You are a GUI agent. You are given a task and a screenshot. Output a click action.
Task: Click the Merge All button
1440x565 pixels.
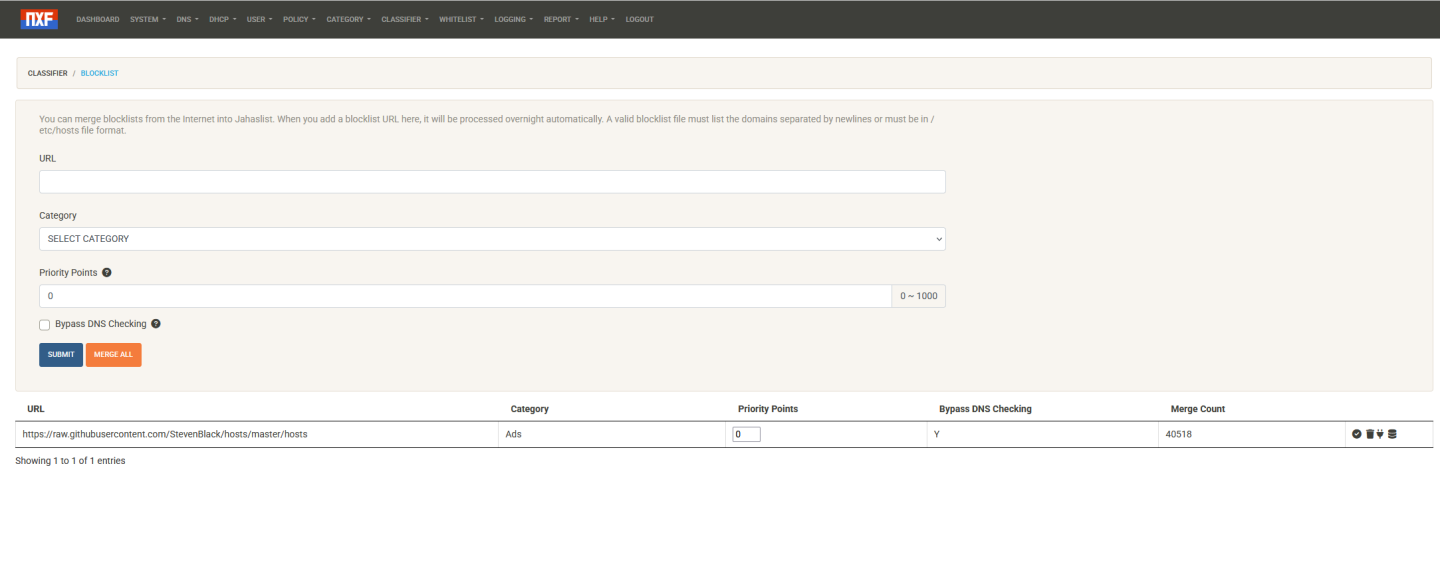[x=113, y=355]
